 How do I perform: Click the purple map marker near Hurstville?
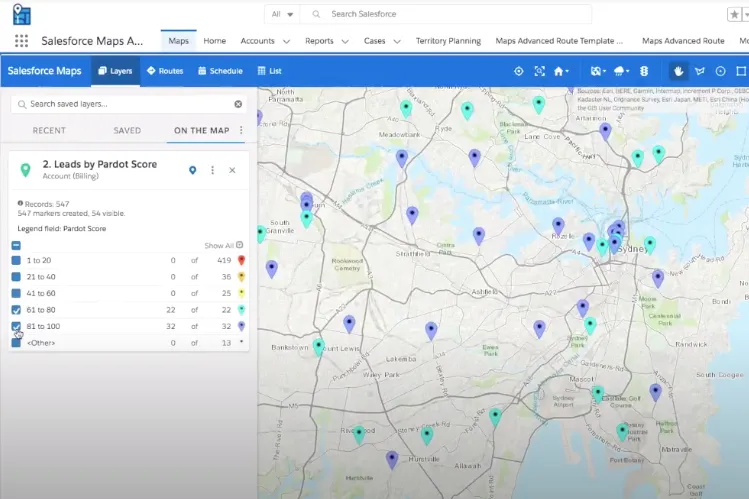(392, 460)
